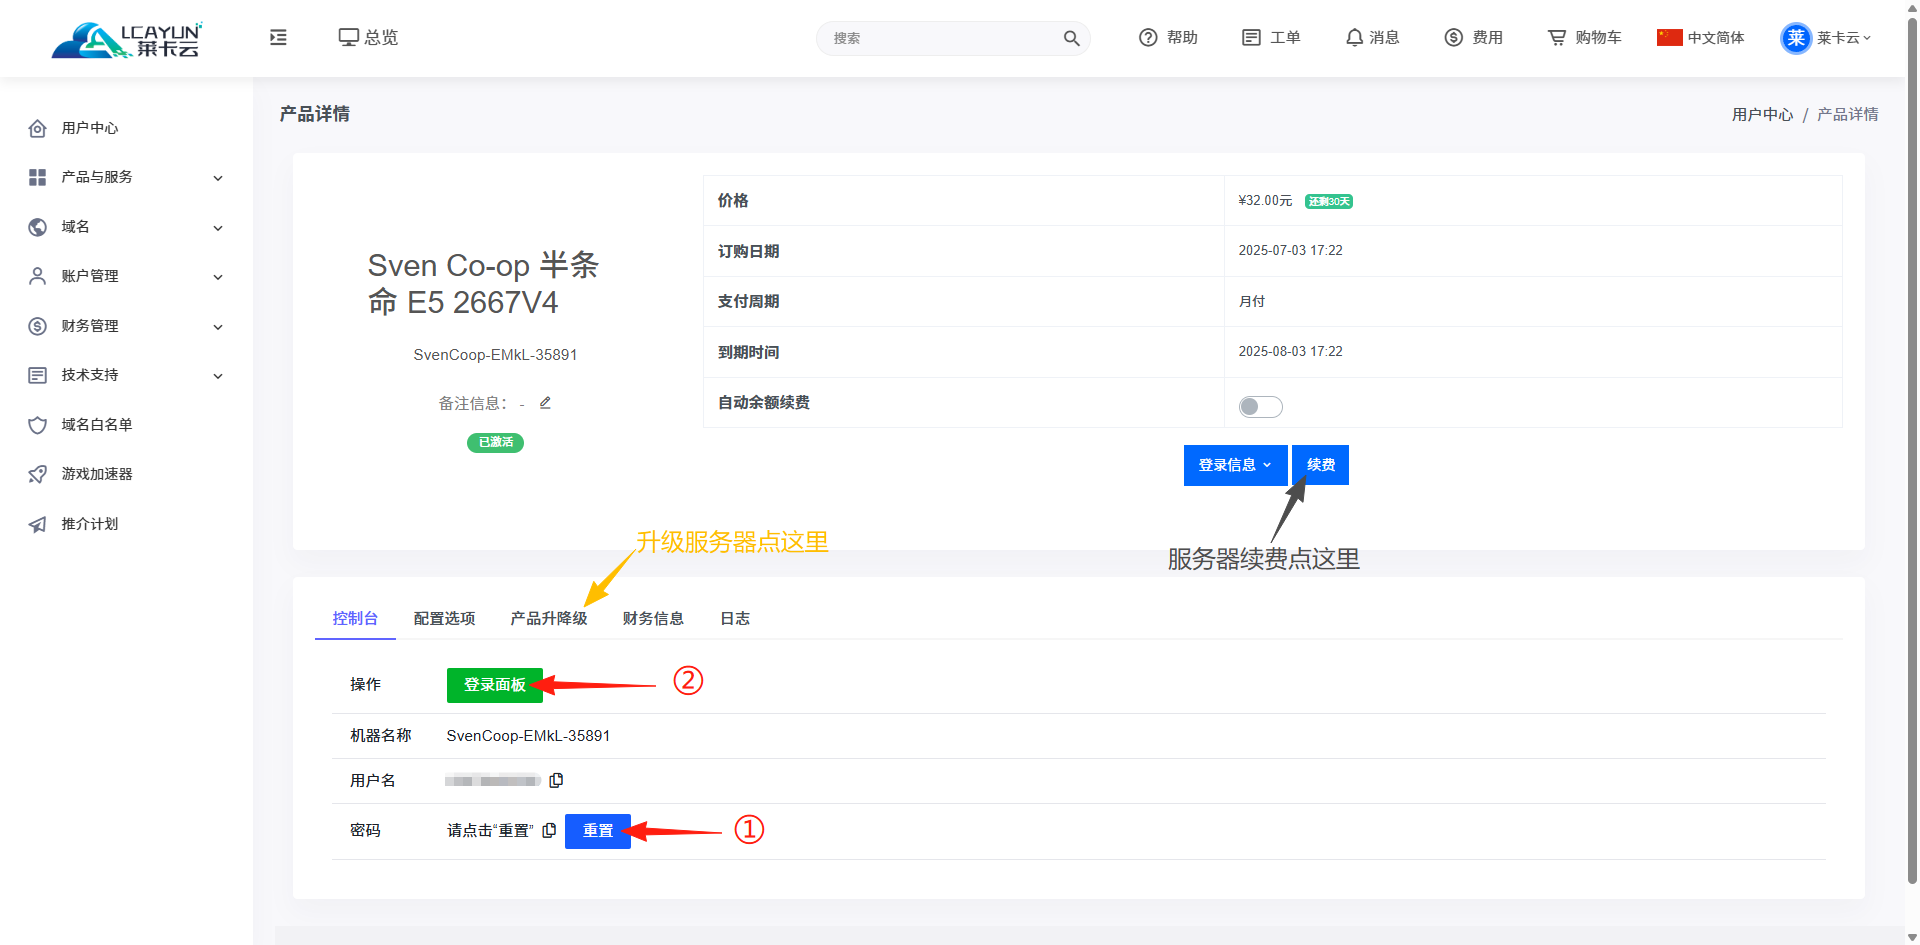Click the 帮助 question mark icon

1148,37
